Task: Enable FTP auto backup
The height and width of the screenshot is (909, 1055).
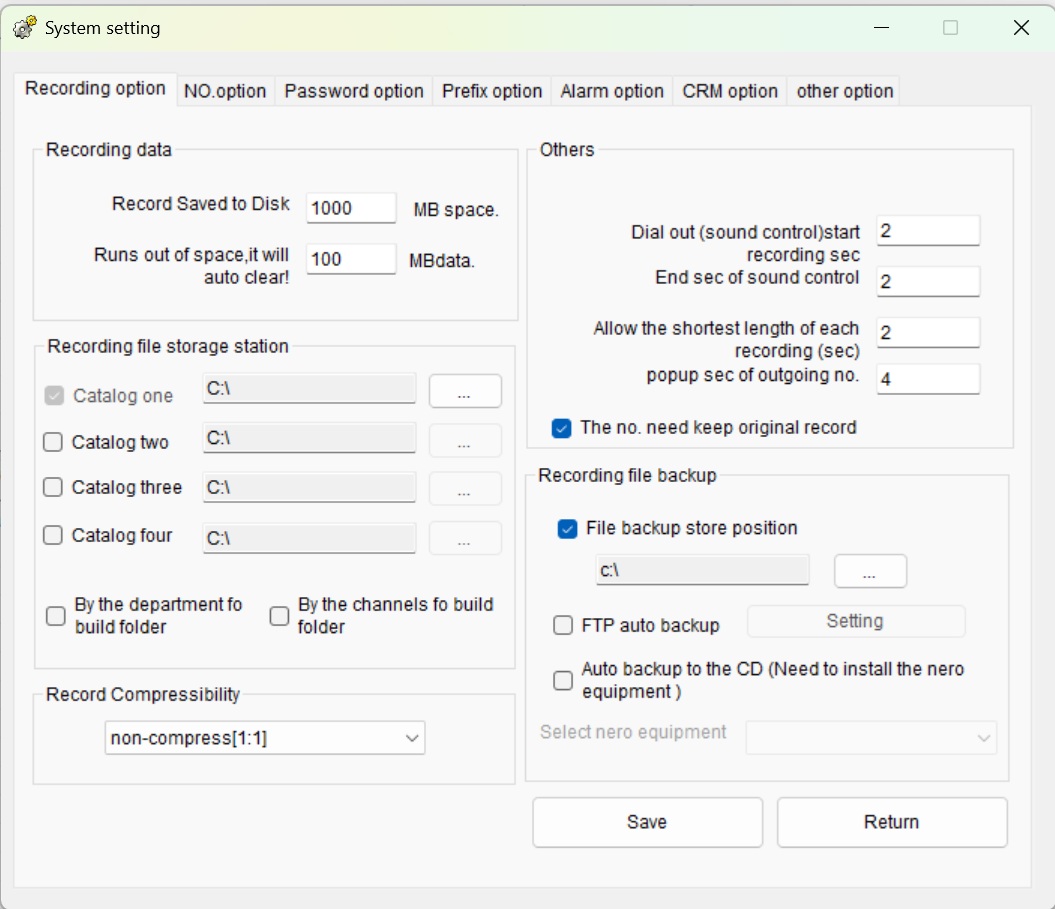Action: point(563,625)
